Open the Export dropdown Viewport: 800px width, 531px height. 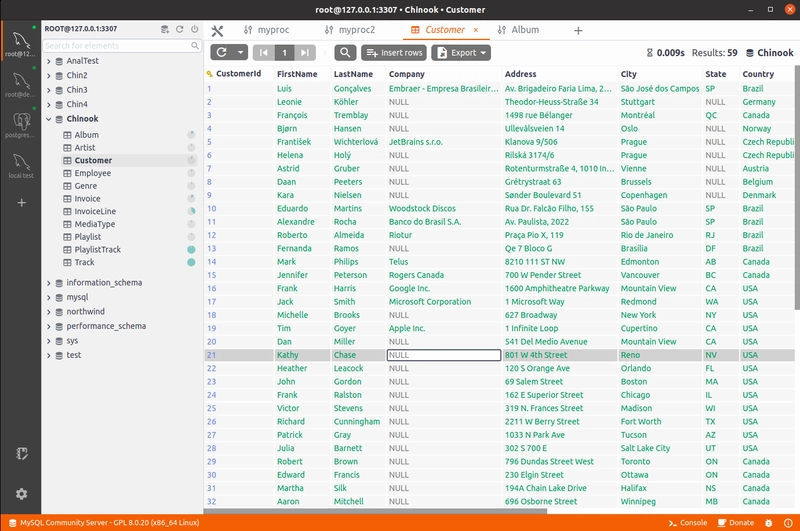tap(461, 53)
